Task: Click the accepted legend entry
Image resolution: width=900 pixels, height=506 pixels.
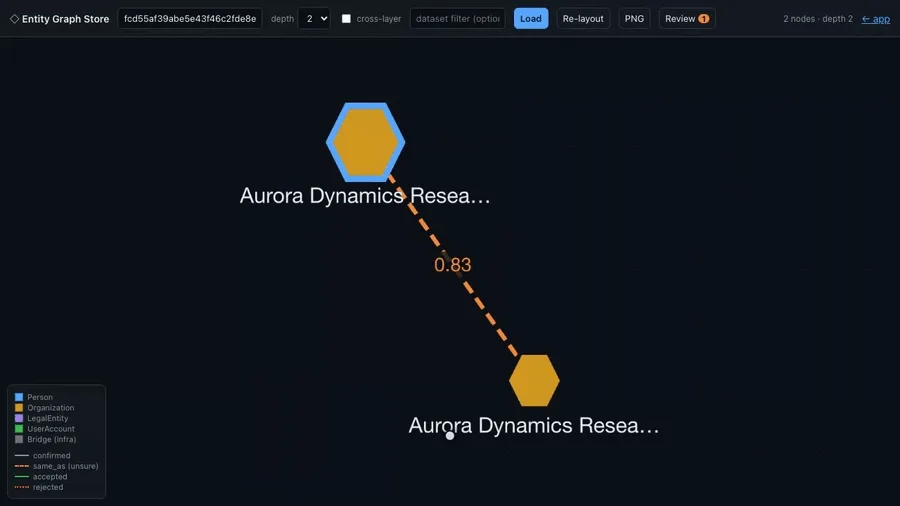Action: [41, 477]
